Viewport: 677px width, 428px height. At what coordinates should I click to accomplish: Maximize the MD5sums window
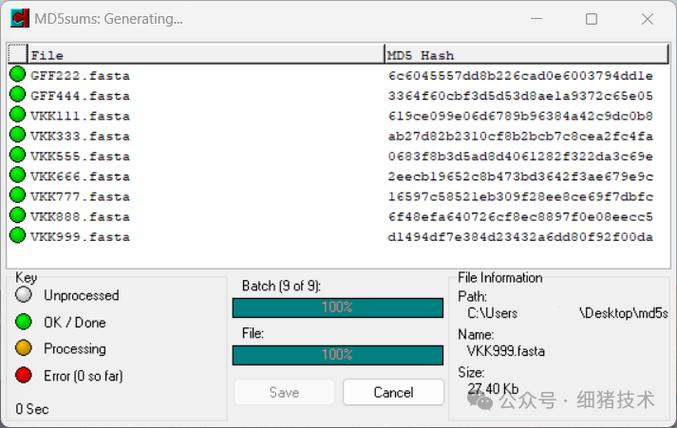(x=592, y=19)
